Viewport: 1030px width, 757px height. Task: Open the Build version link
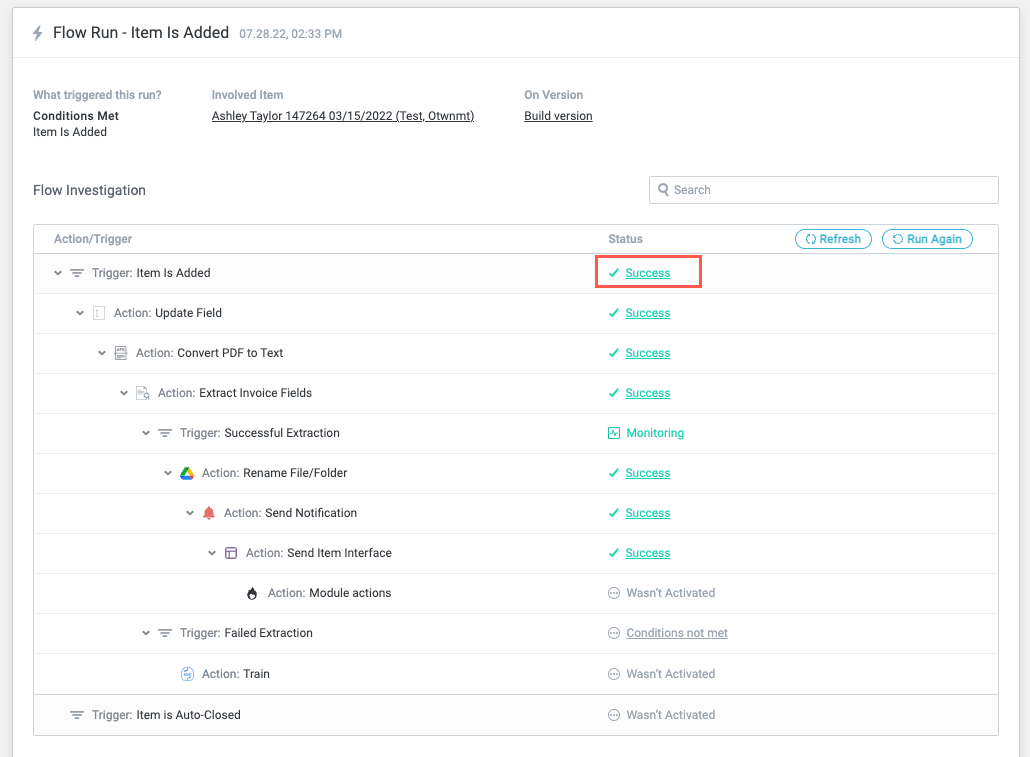558,116
